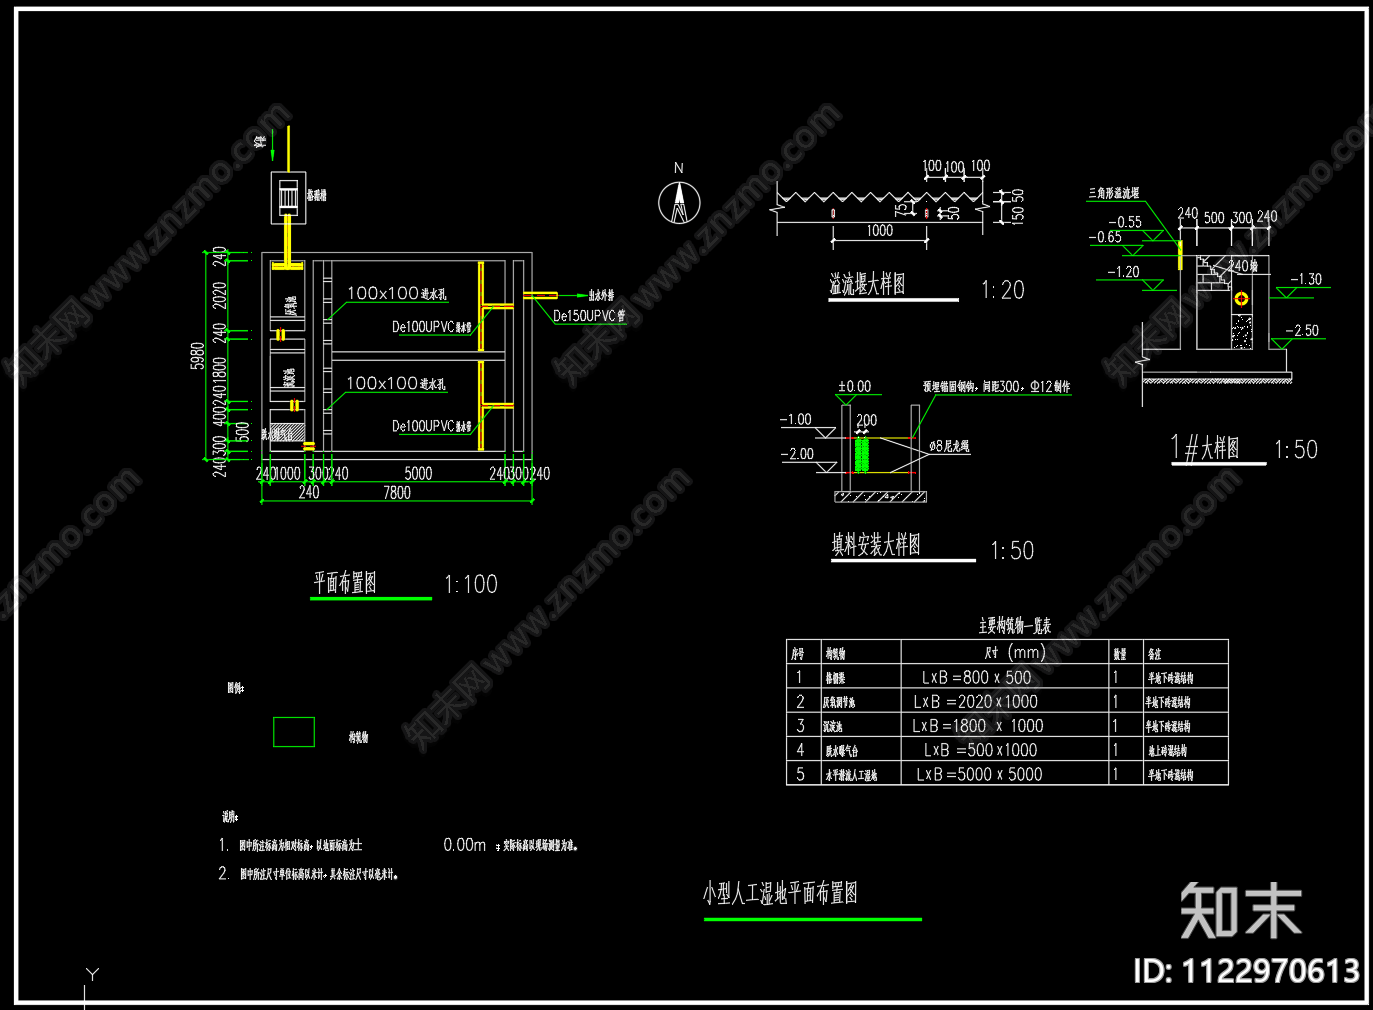
Task: Select the ID: 1122970613 text
Action: point(1247,971)
